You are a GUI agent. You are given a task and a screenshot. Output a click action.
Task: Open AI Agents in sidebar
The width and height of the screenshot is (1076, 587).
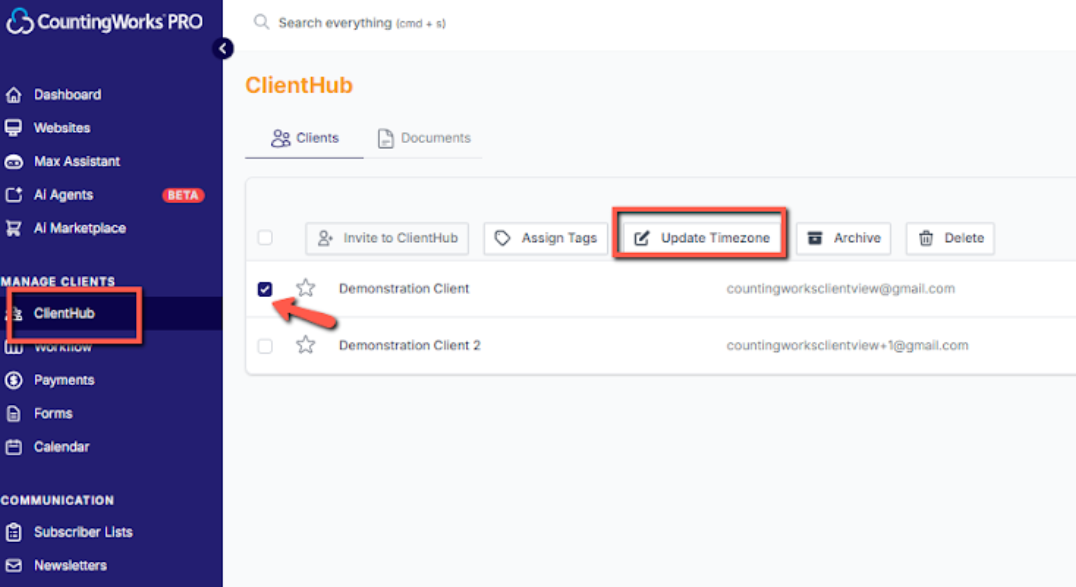(x=63, y=195)
